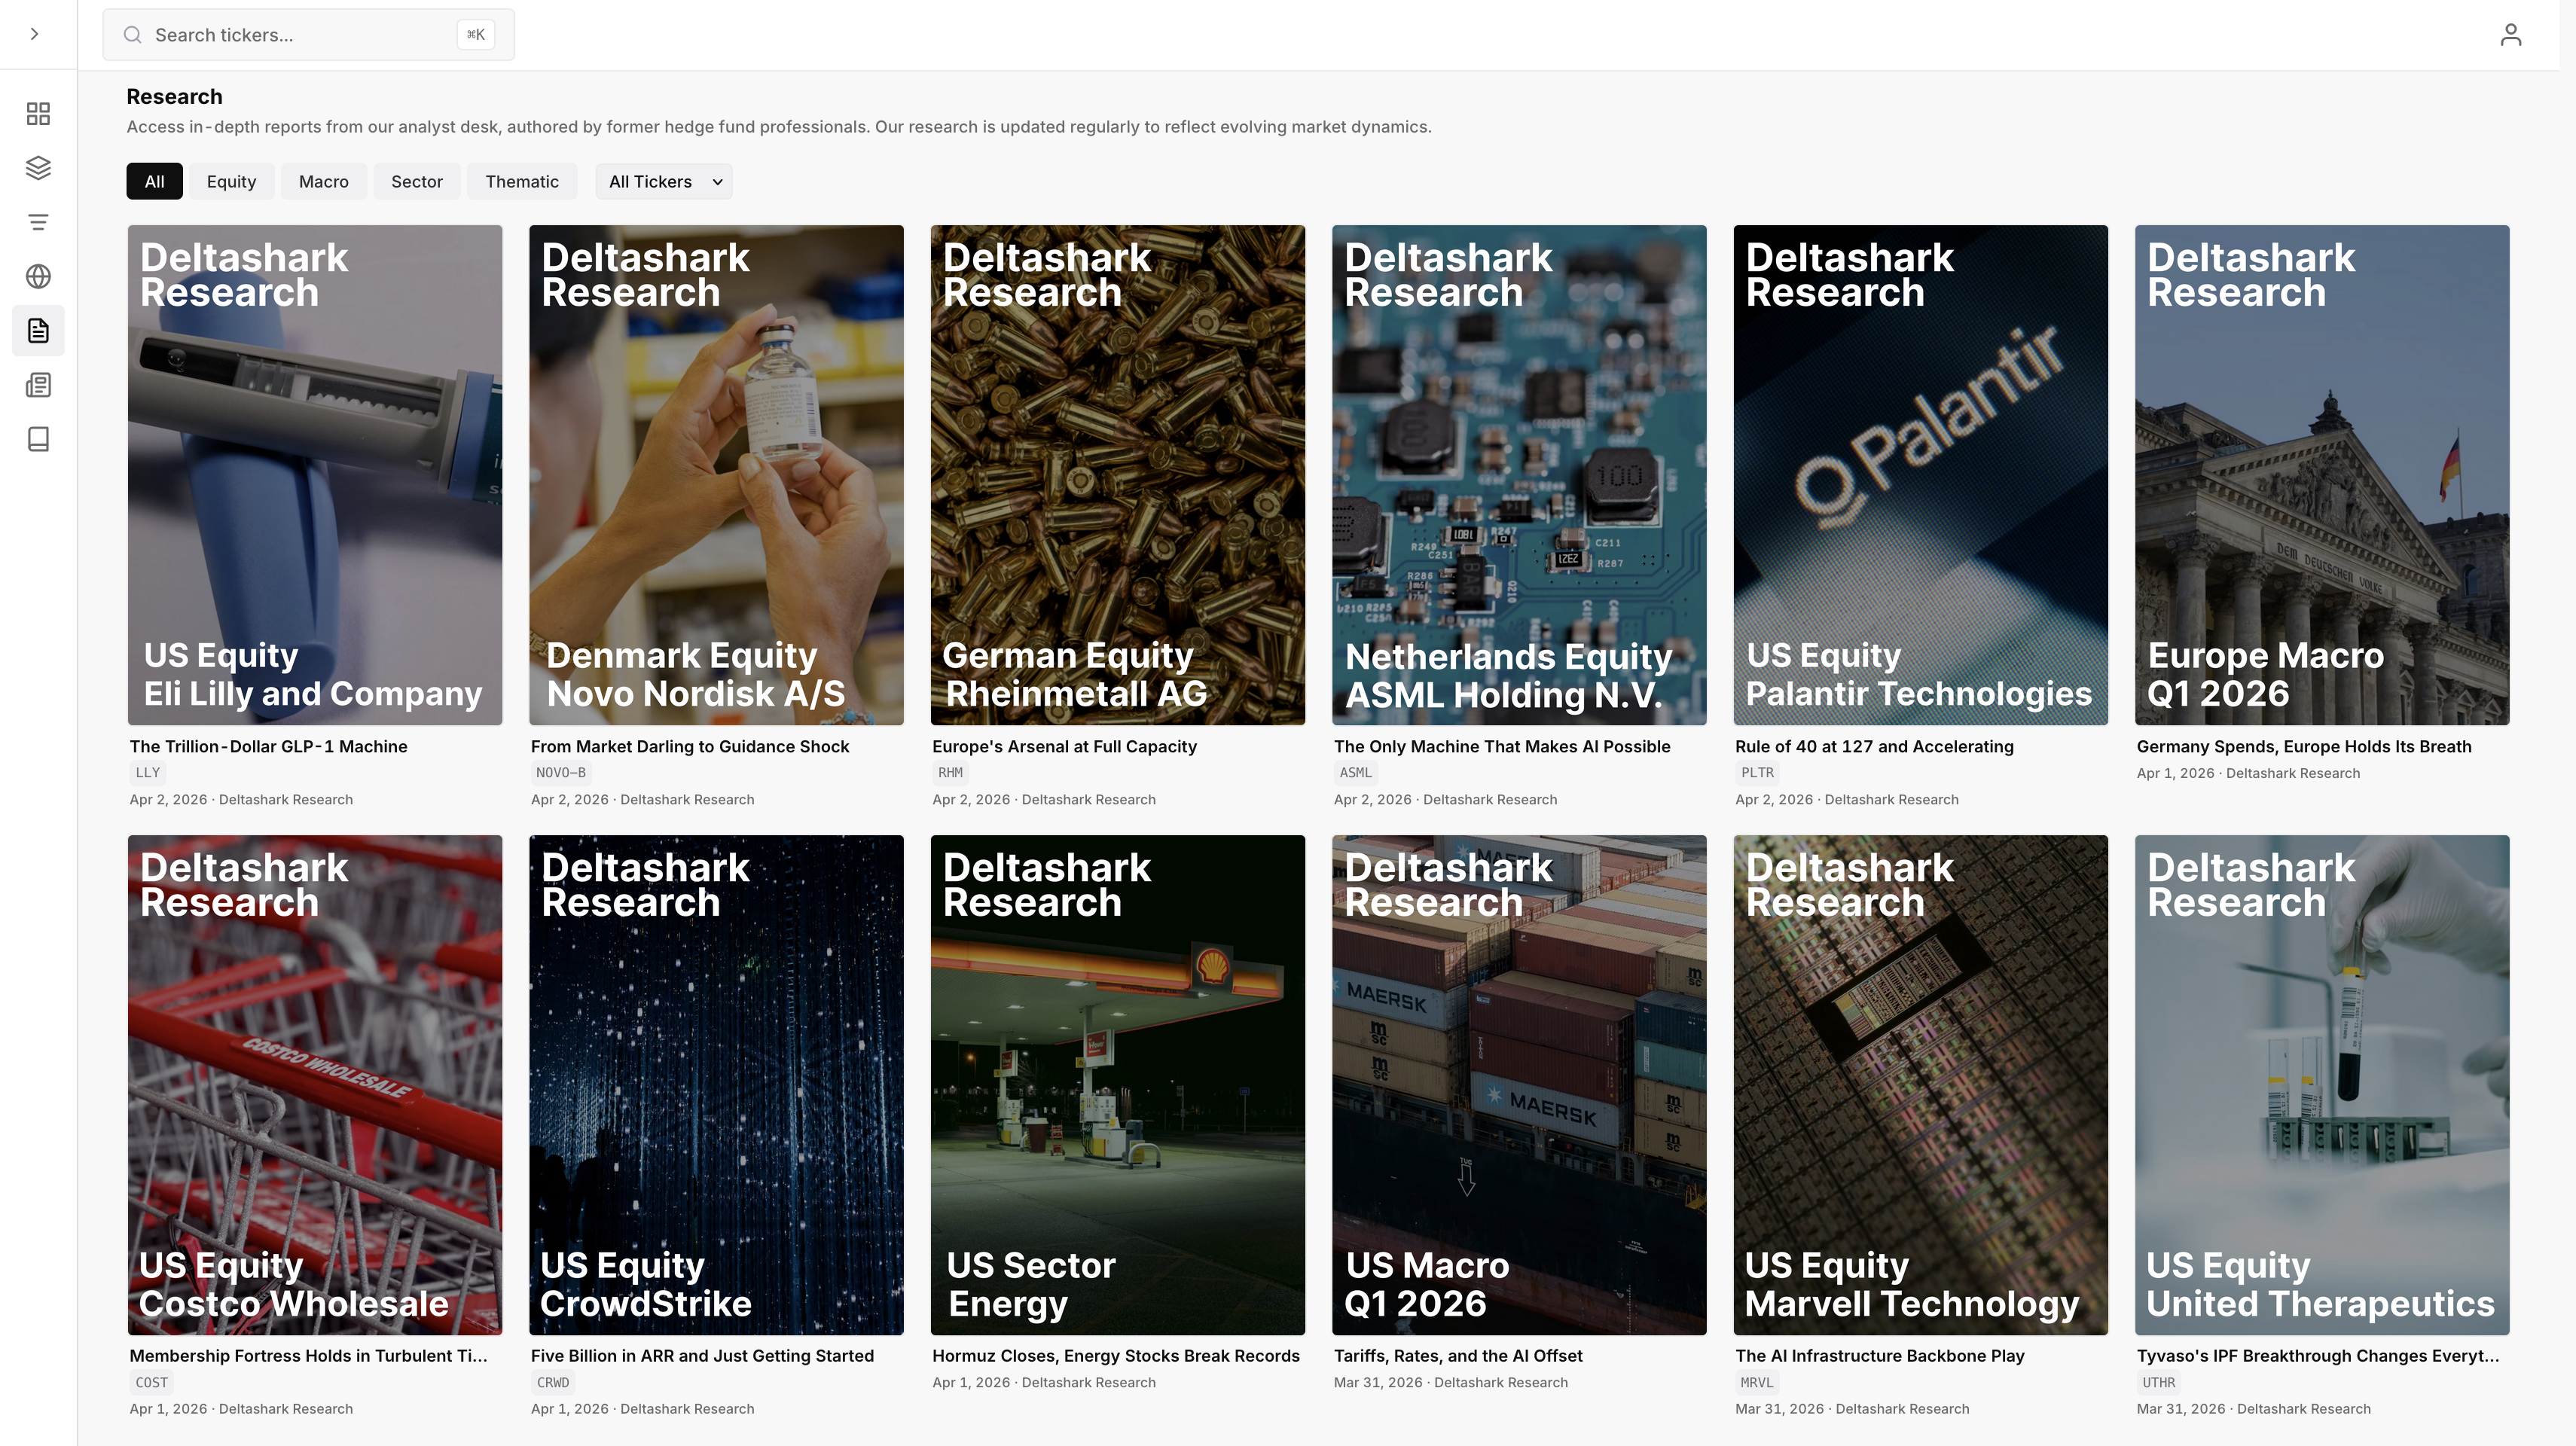Open the newspaper news icon in sidebar
This screenshot has width=2576, height=1446.
38,384
